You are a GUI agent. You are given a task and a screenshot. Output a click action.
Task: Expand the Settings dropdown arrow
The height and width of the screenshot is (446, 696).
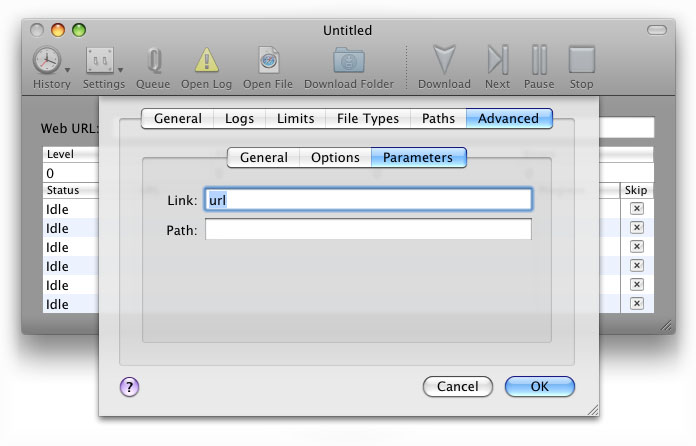coord(120,70)
